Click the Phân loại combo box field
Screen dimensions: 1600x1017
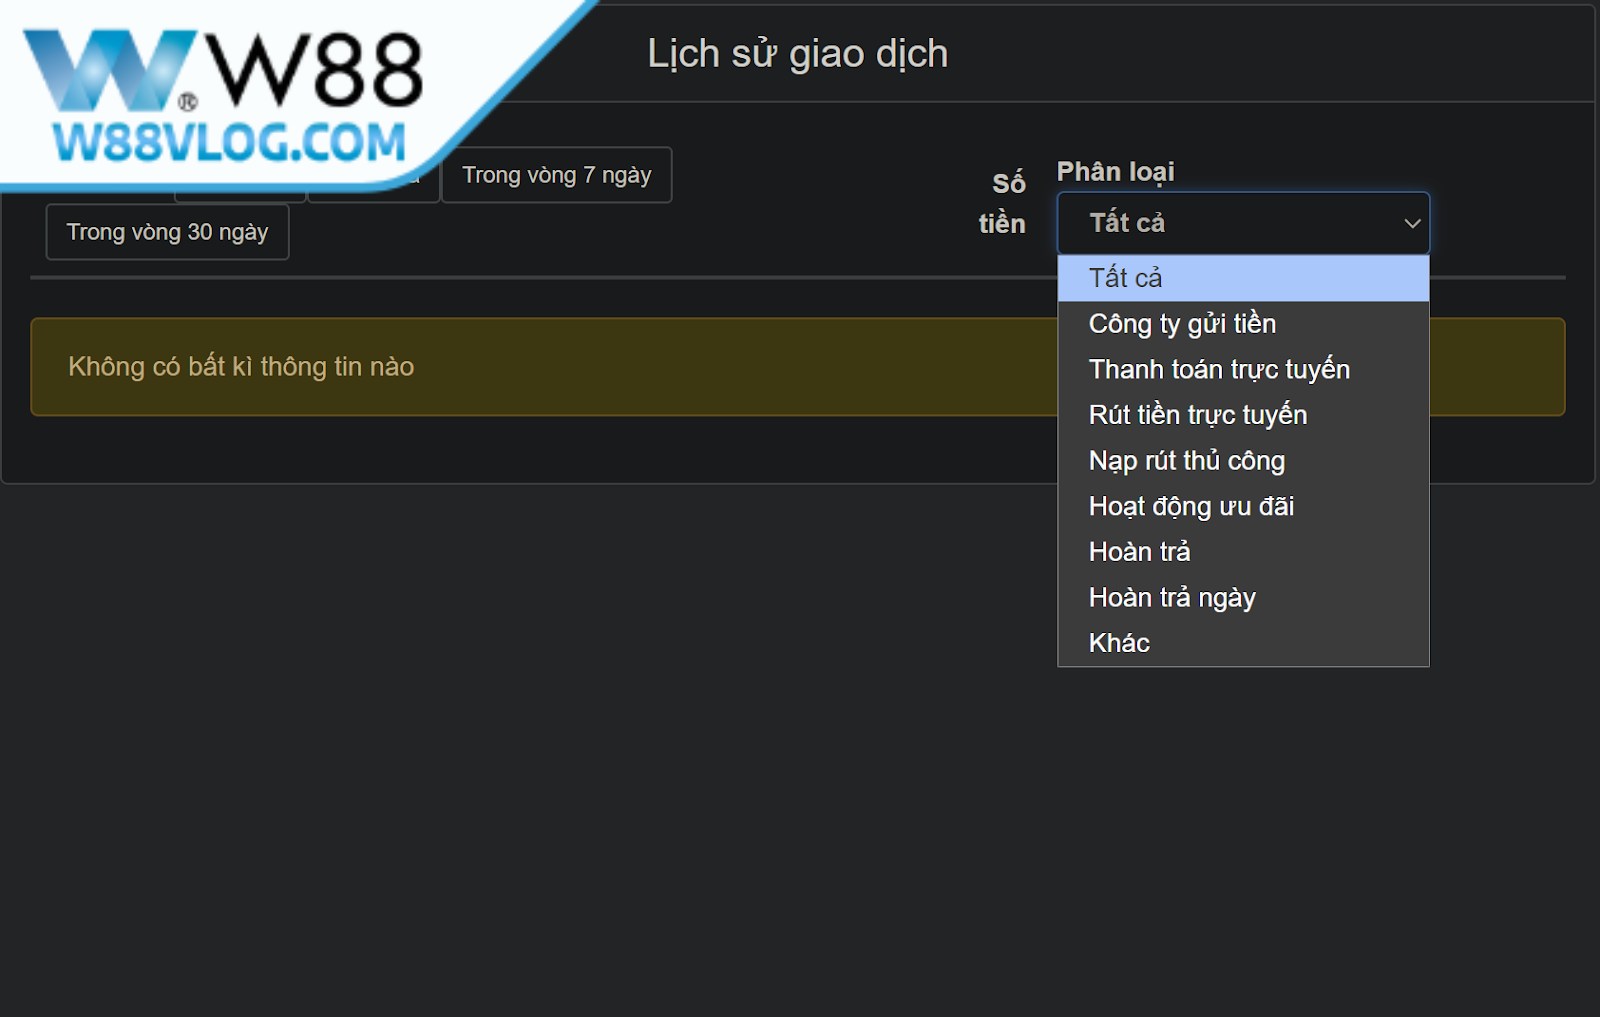(x=1243, y=223)
